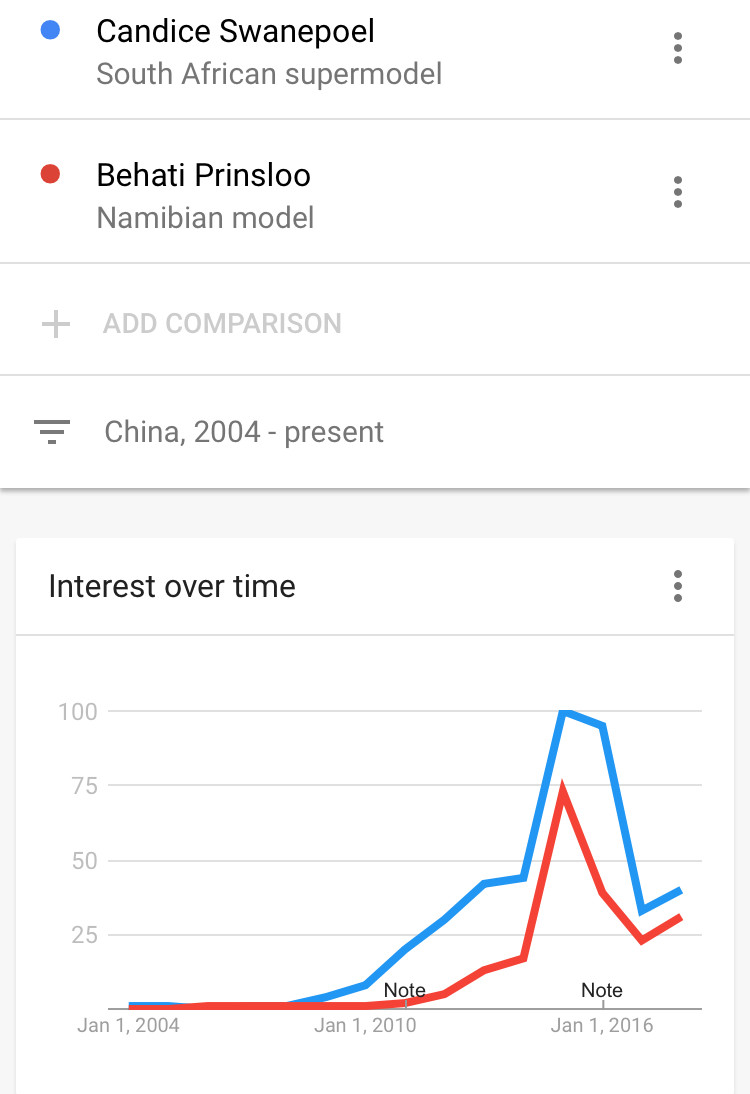Viewport: 750px width, 1094px height.
Task: Select the Behati Prinsloo search term
Action: pos(204,175)
